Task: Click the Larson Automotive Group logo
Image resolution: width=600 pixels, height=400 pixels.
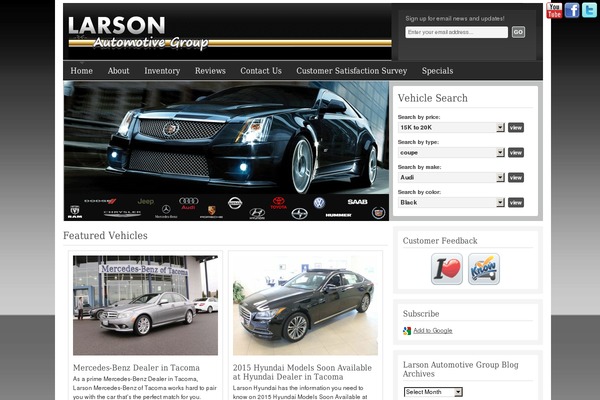Action: 138,33
